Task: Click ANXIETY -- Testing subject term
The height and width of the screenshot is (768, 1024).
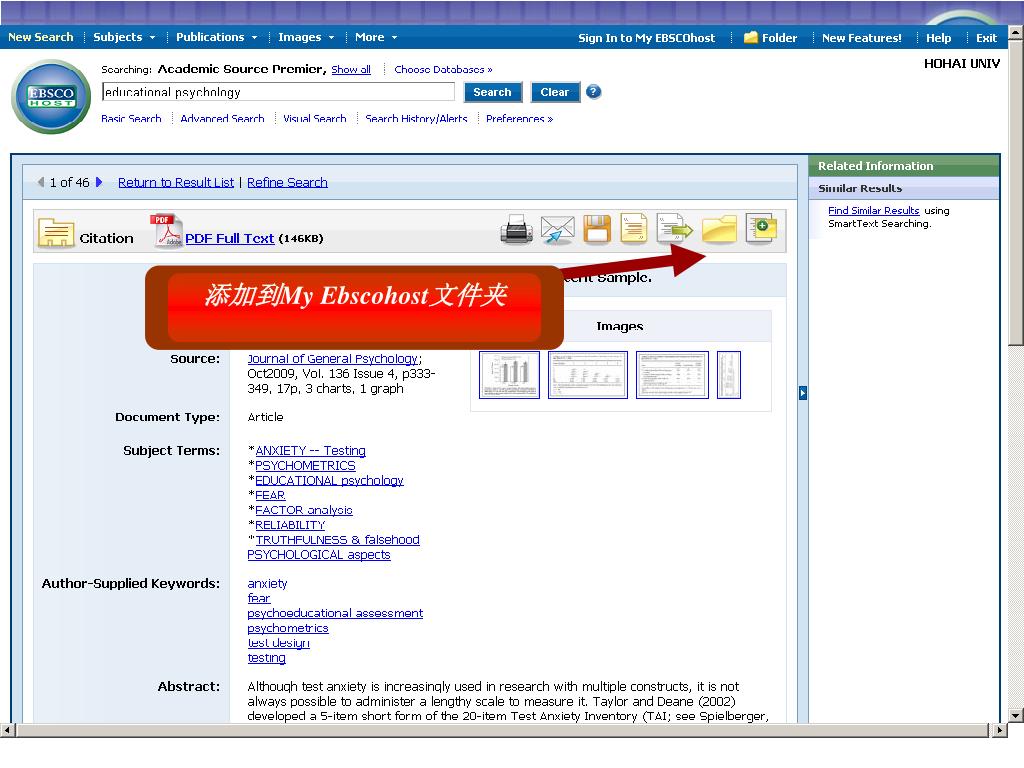Action: 310,451
